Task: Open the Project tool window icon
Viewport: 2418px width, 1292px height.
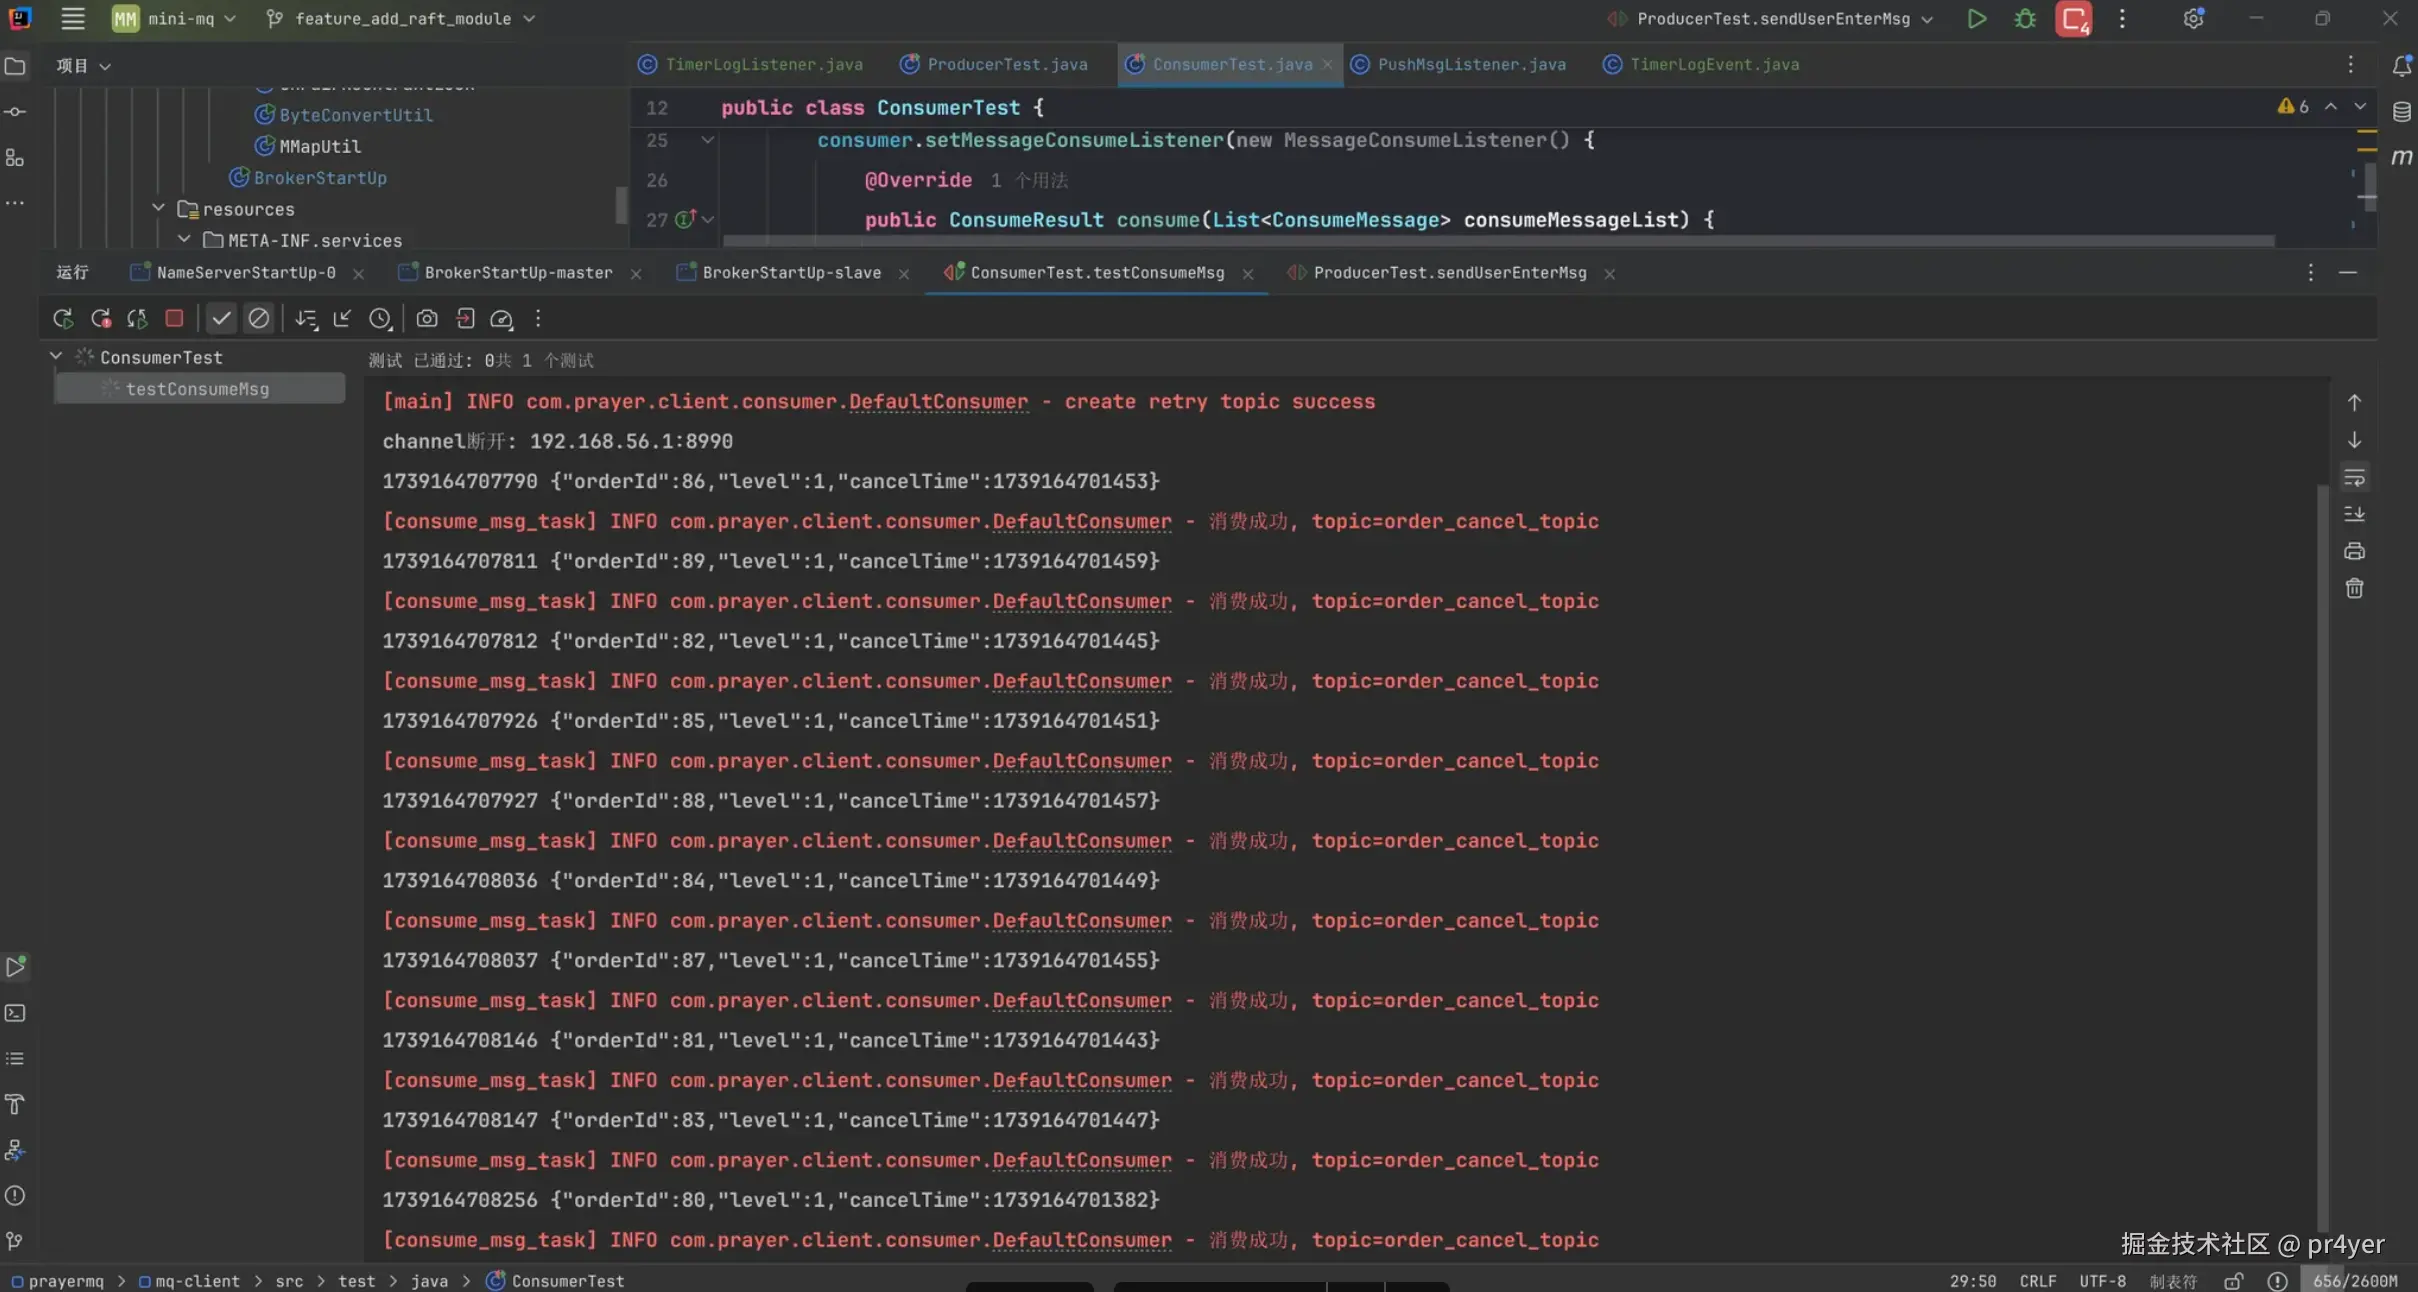Action: tap(15, 66)
